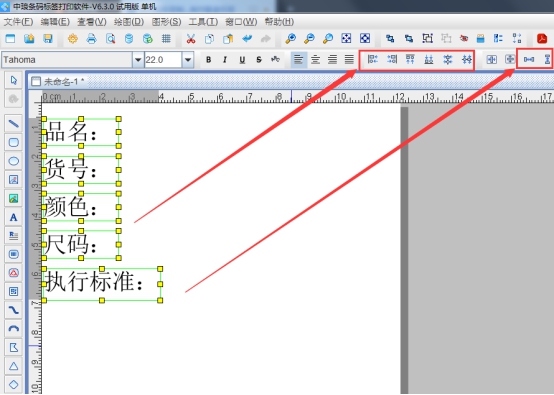Open print with the printer icon
The width and height of the screenshot is (554, 395).
pyautogui.click(x=92, y=39)
